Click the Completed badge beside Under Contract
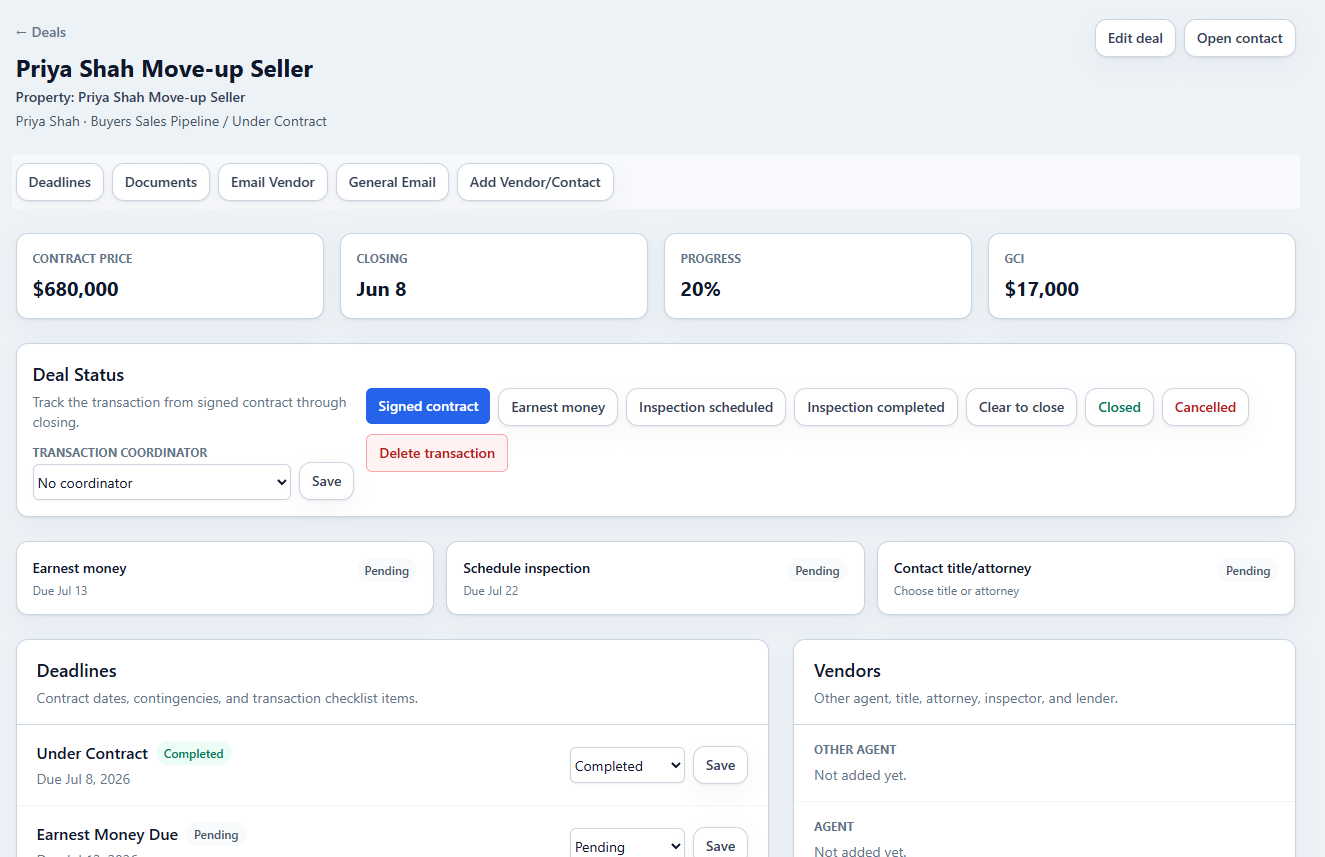The image size is (1325, 857). pyautogui.click(x=194, y=754)
